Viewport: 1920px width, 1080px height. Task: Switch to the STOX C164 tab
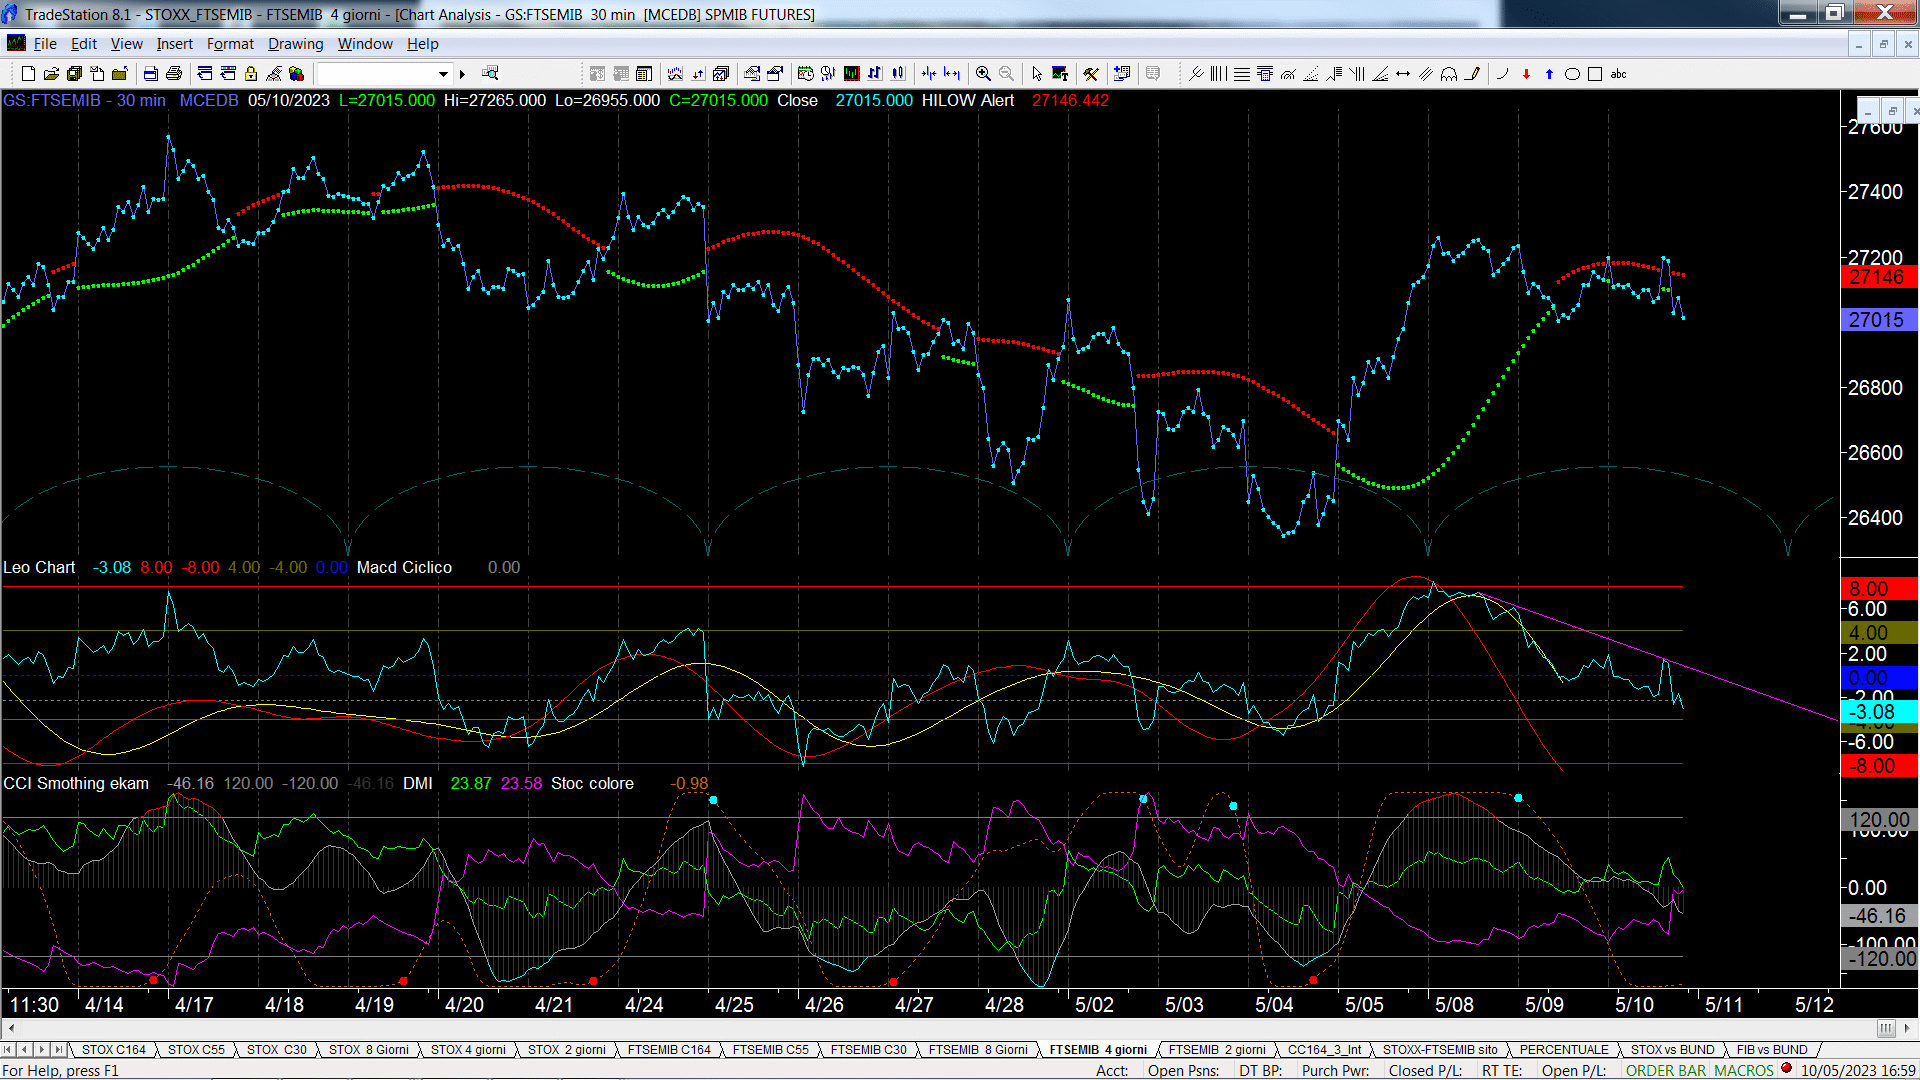pyautogui.click(x=114, y=1050)
